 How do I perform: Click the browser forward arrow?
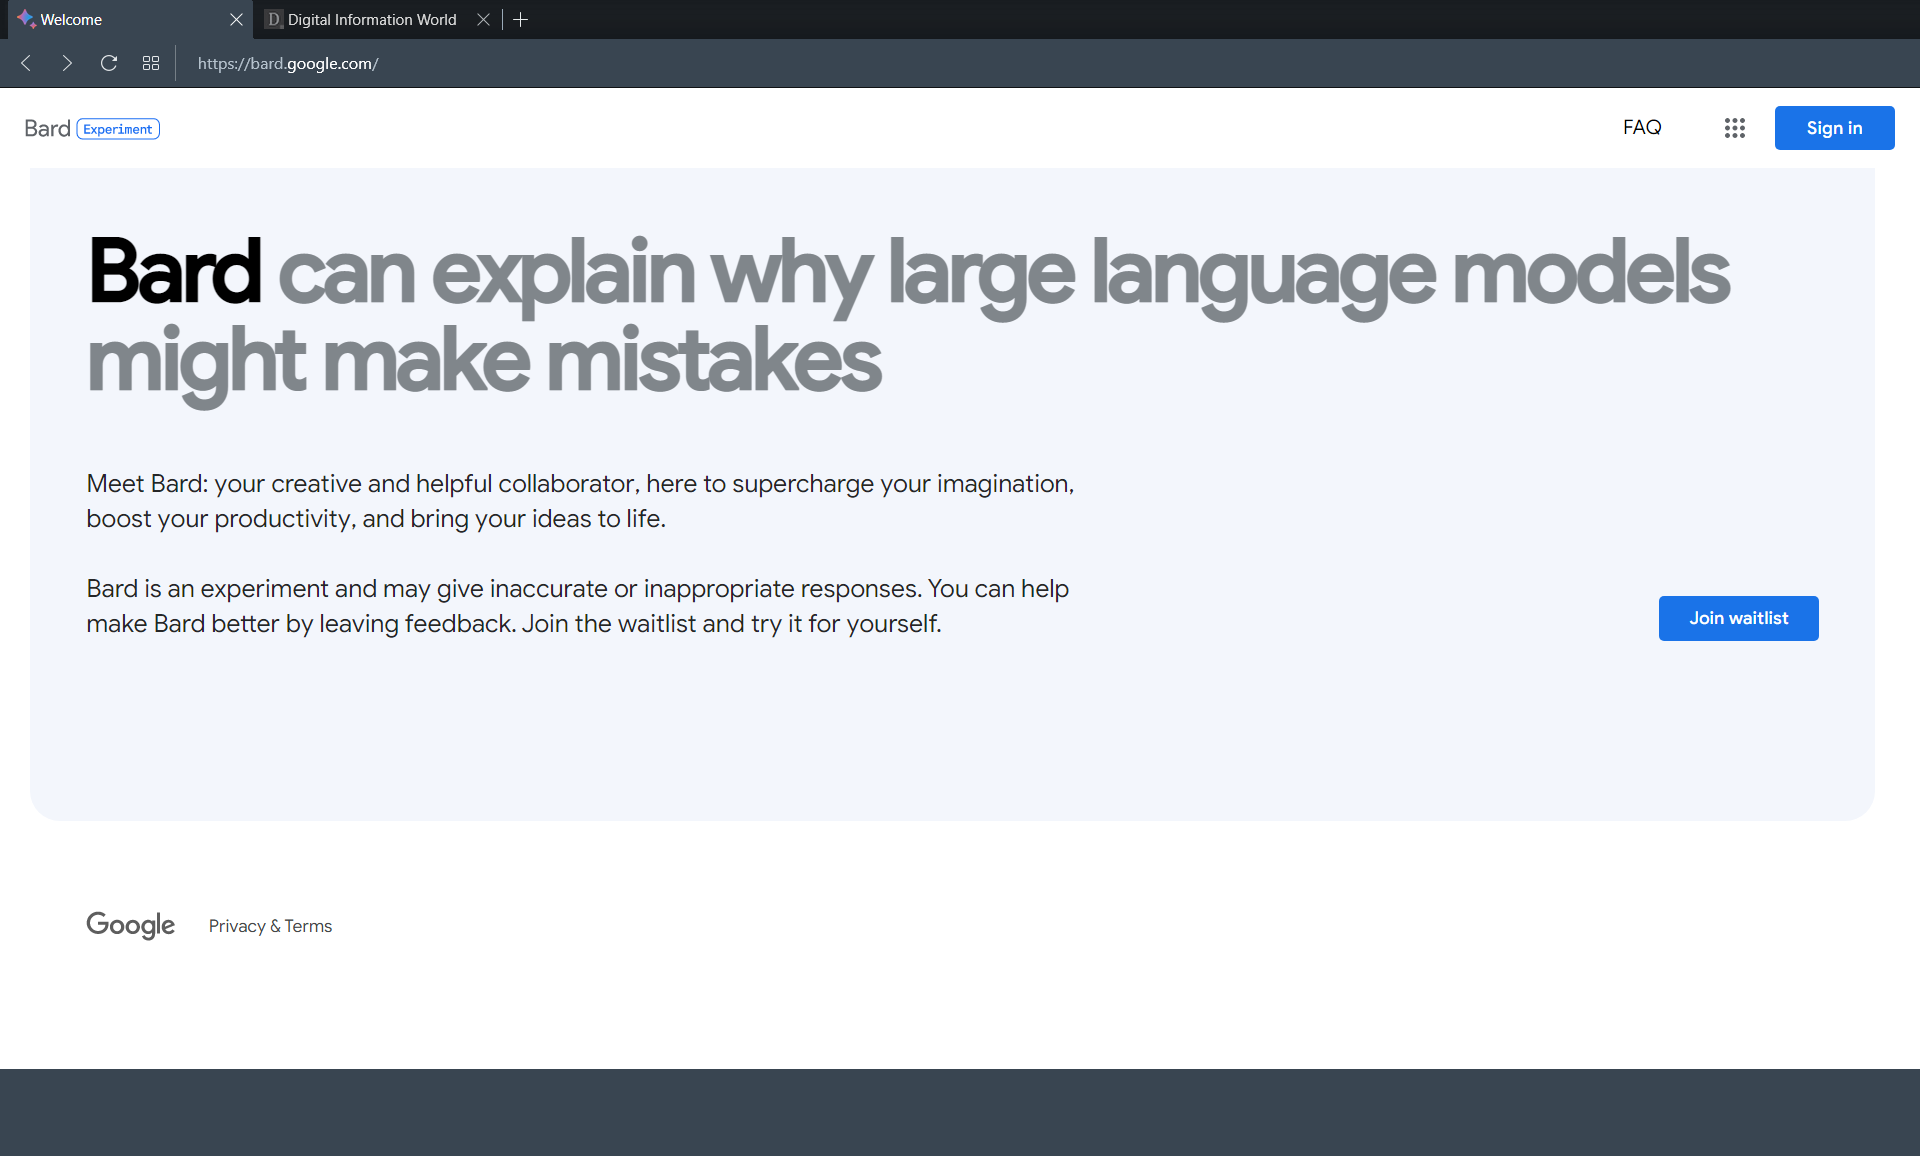click(67, 63)
